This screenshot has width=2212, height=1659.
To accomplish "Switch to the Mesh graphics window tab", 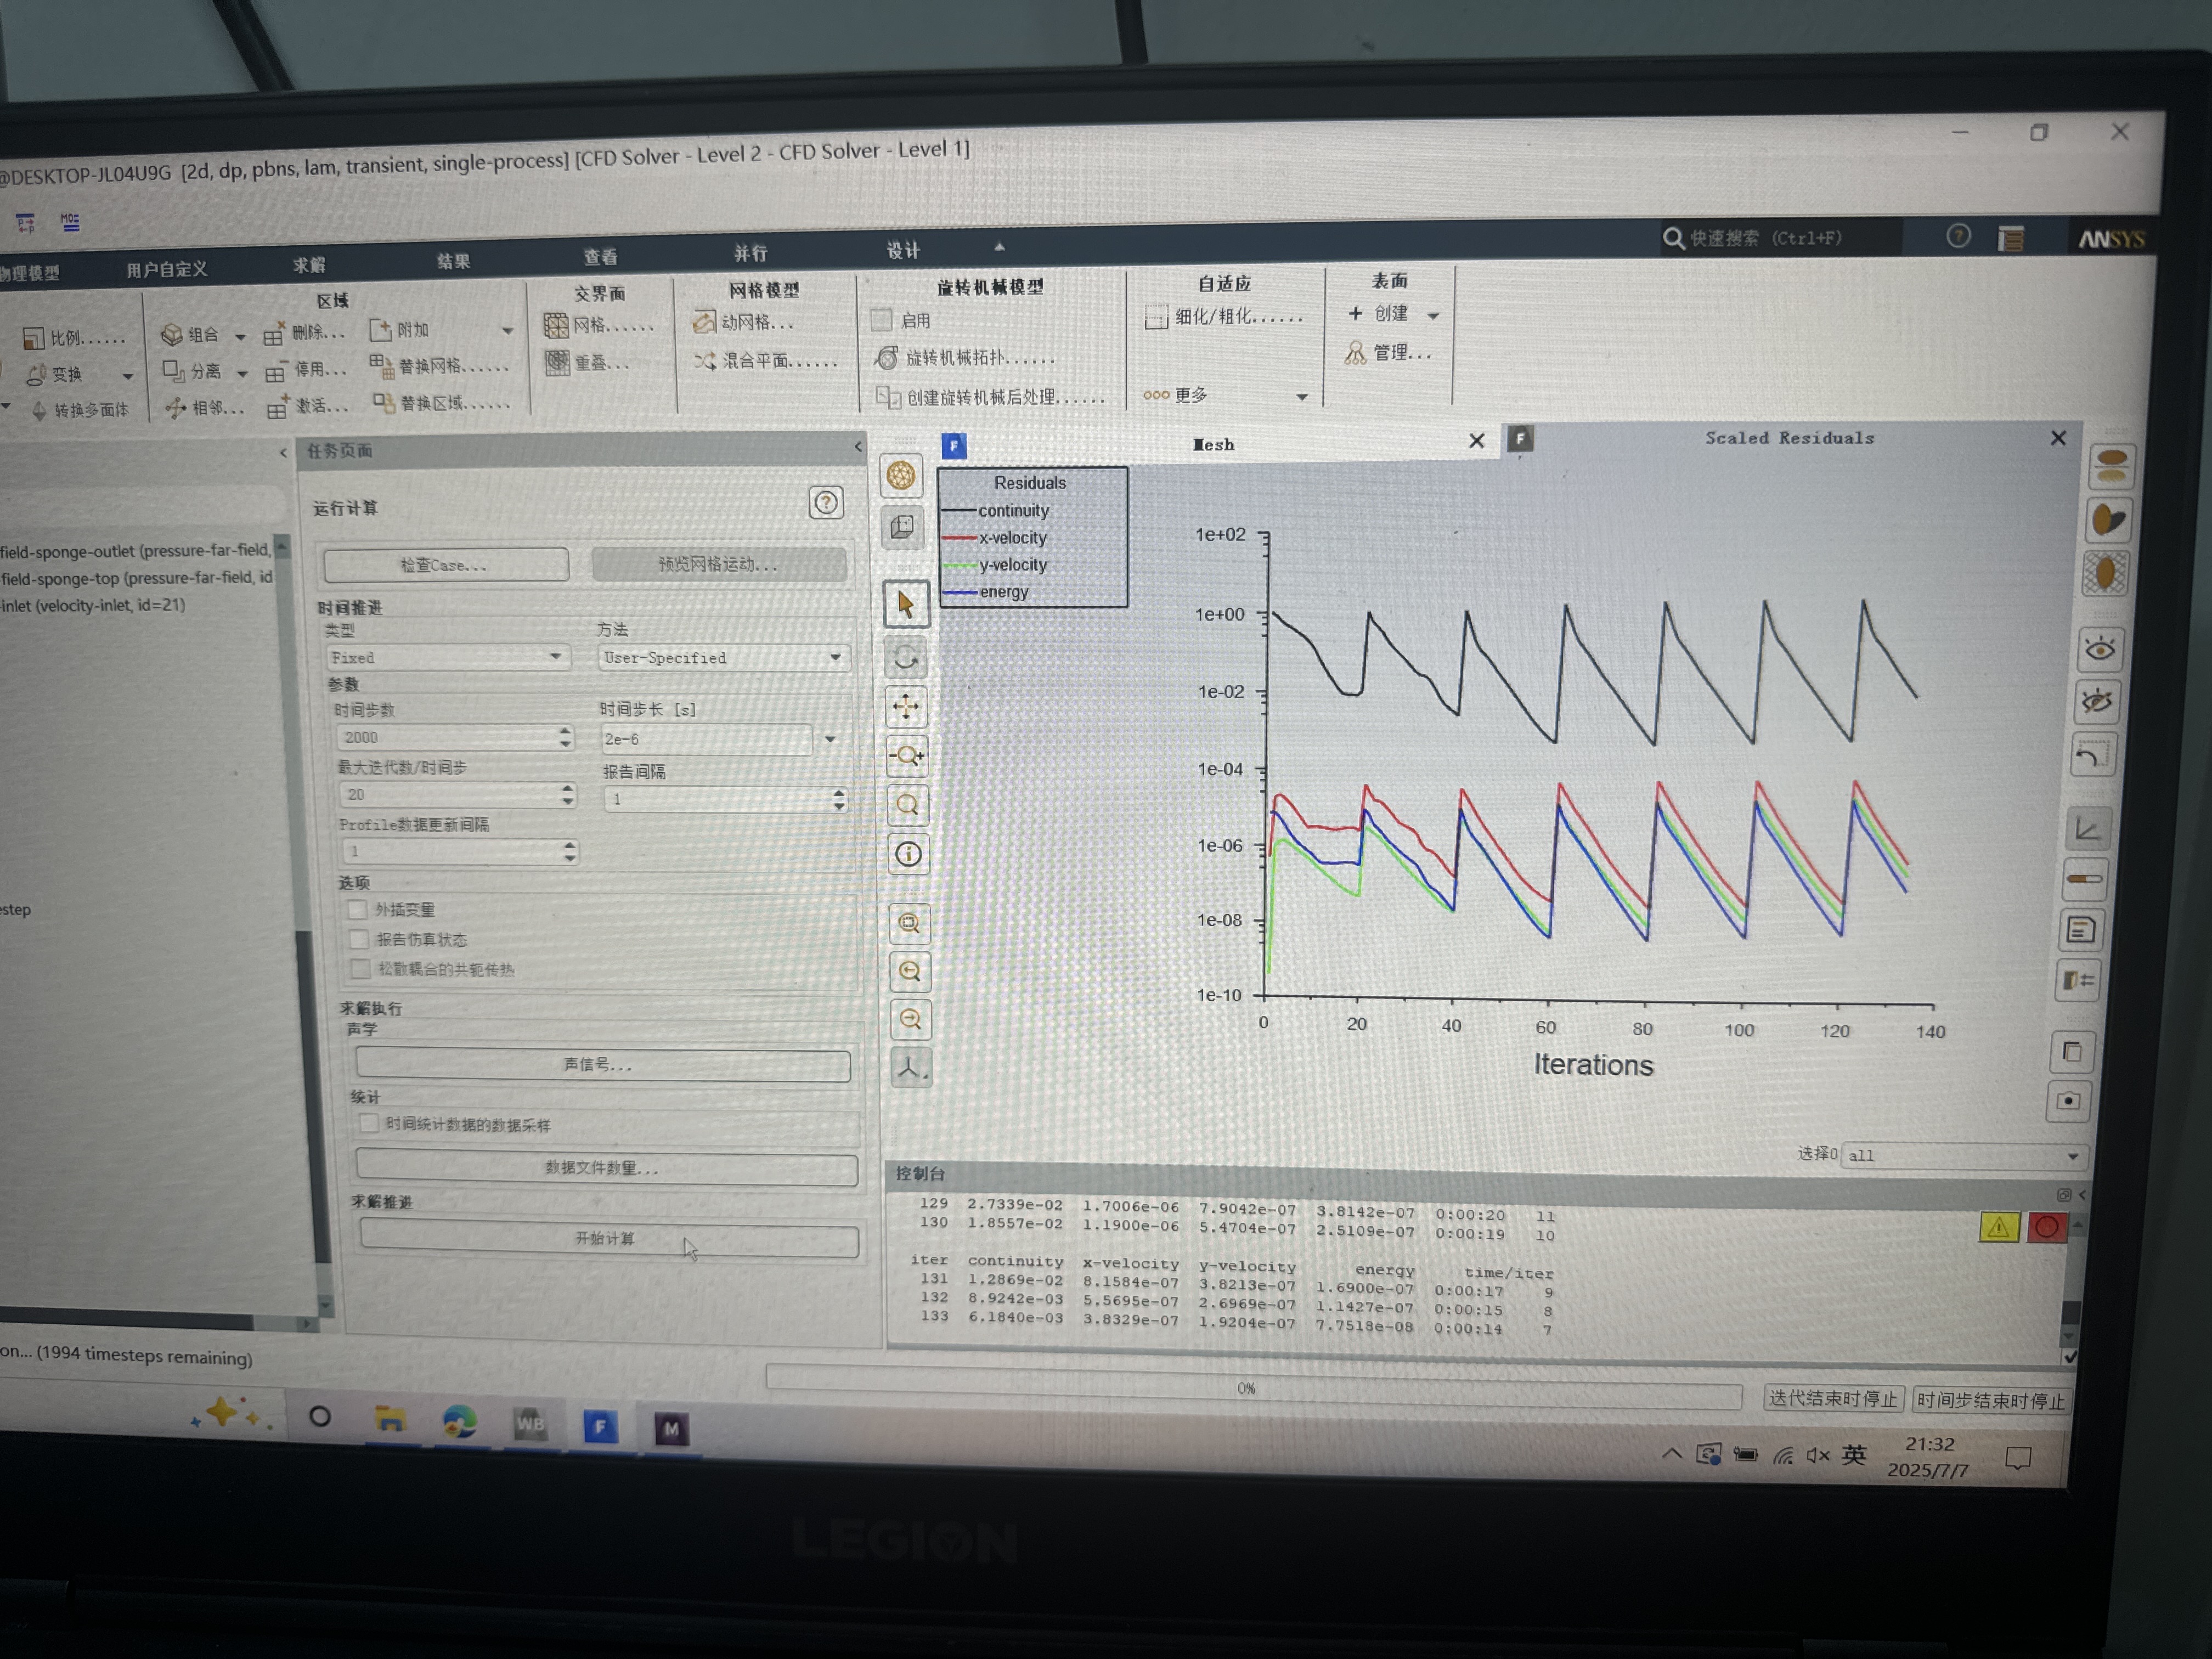I will point(1213,445).
